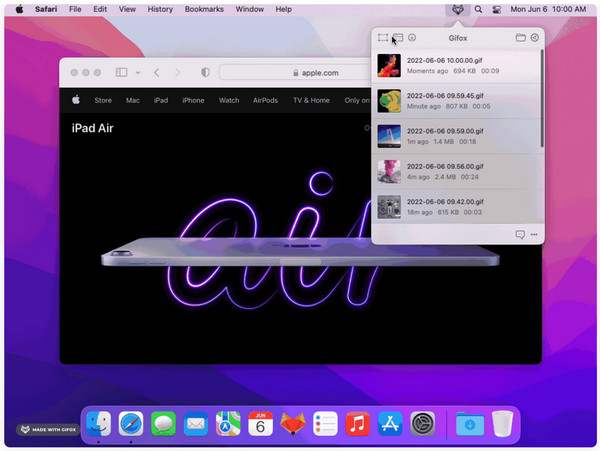600x451 pixels.
Task: Open the Window menu
Action: 249,9
